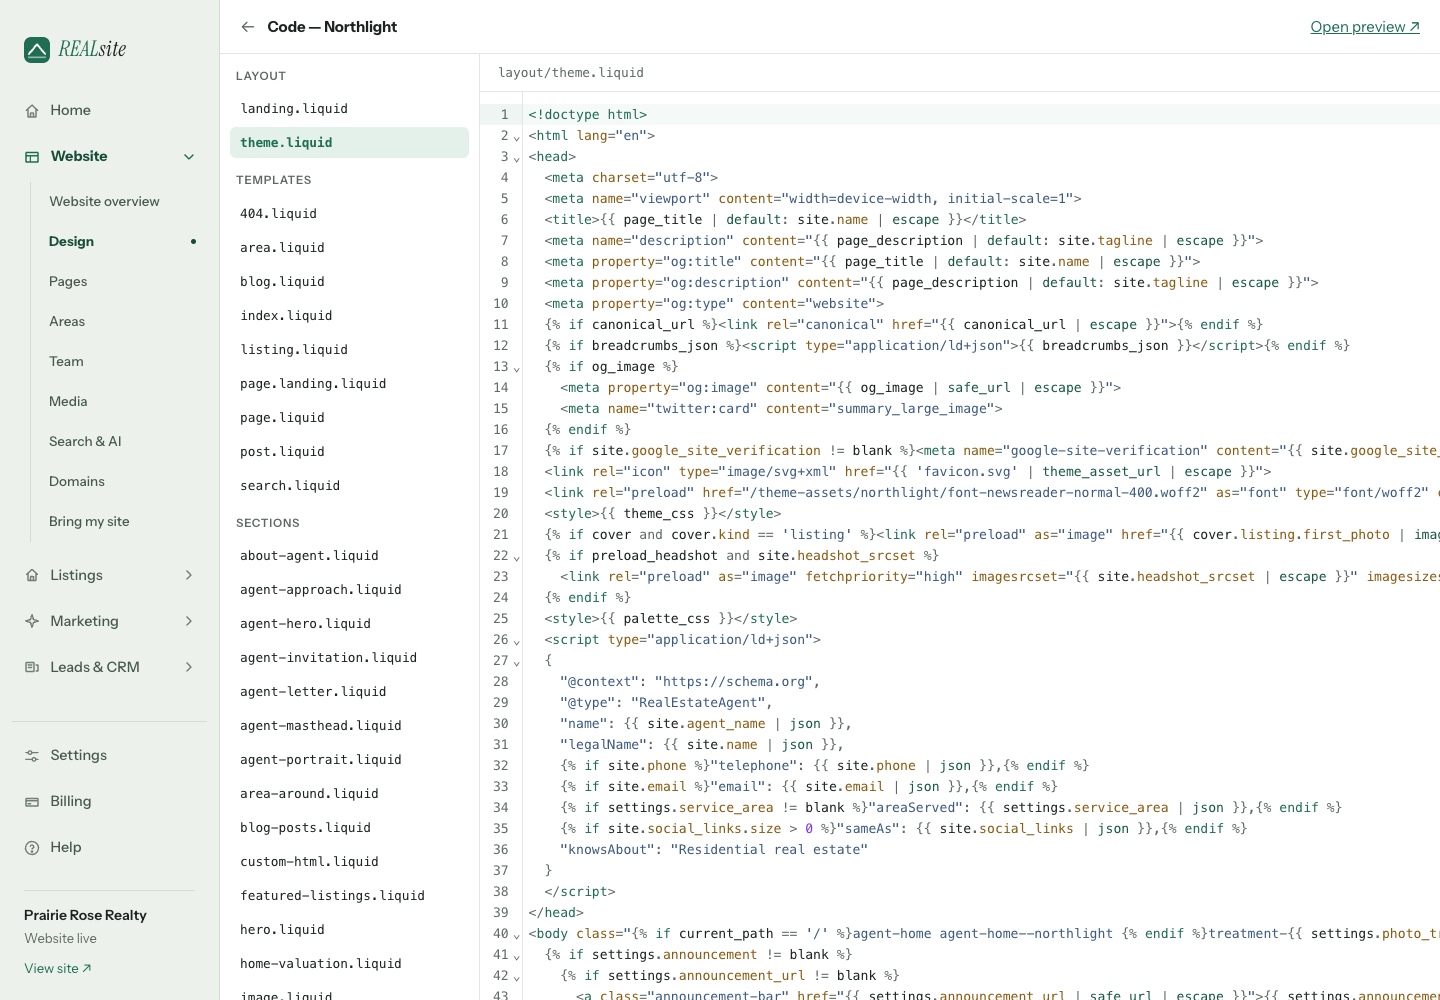This screenshot has width=1440, height=1000.
Task: Go back using the arrow beside Code
Action: pos(248,27)
